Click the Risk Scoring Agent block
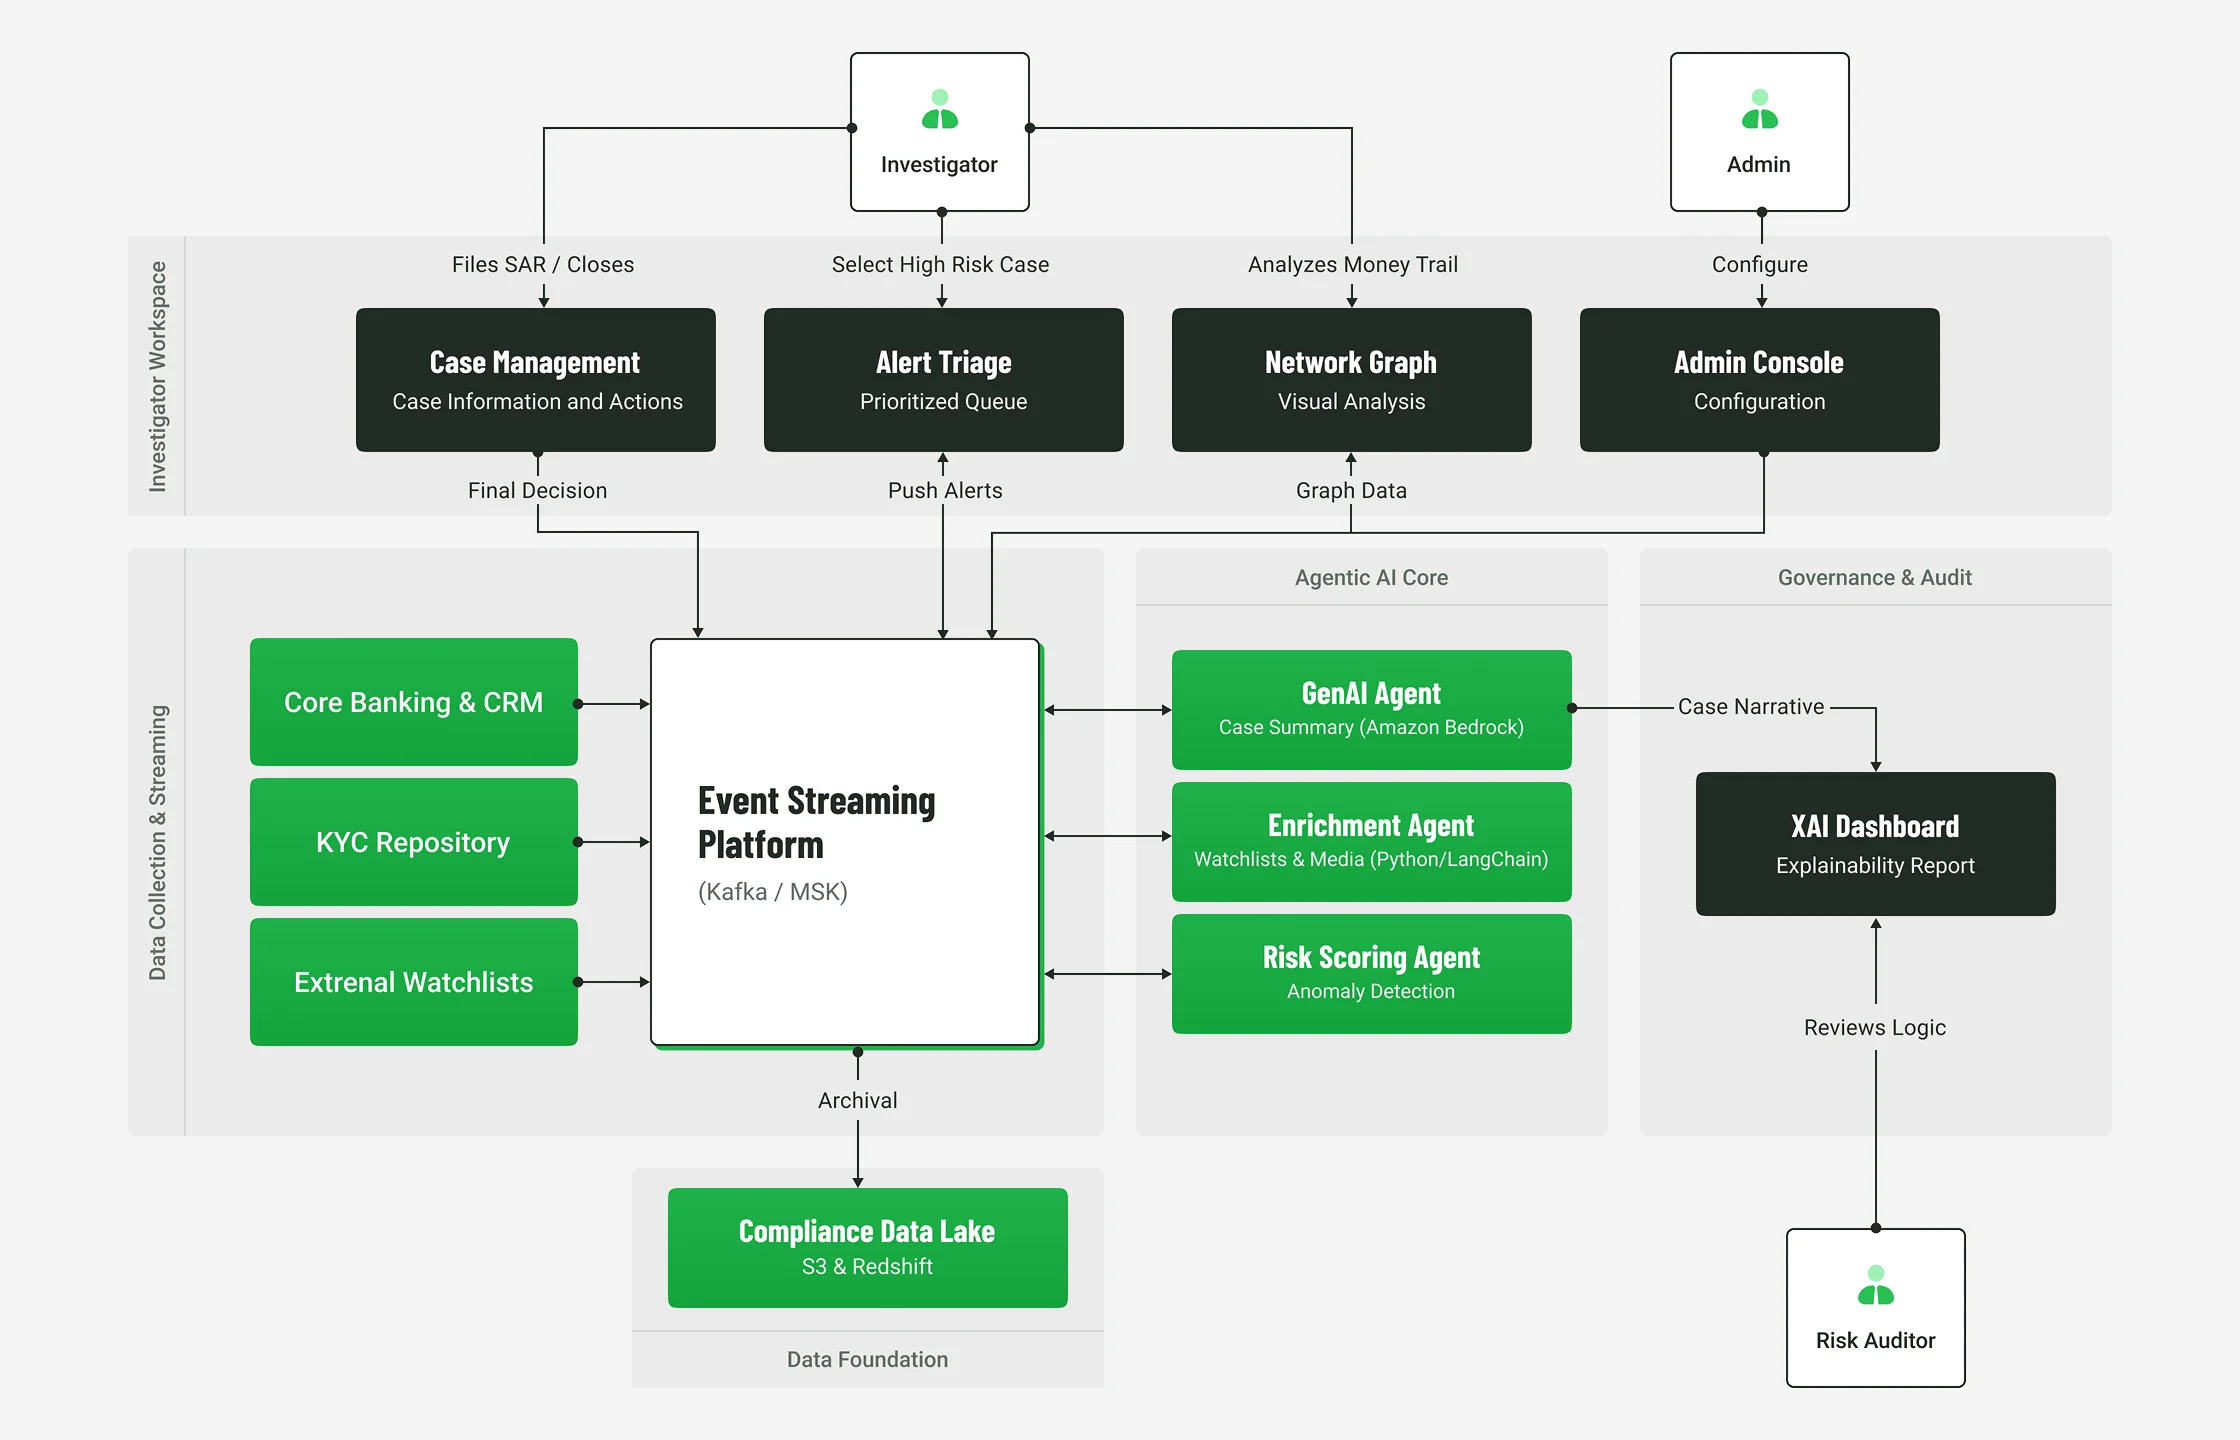Screen dimensions: 2240x1440 coord(1371,973)
